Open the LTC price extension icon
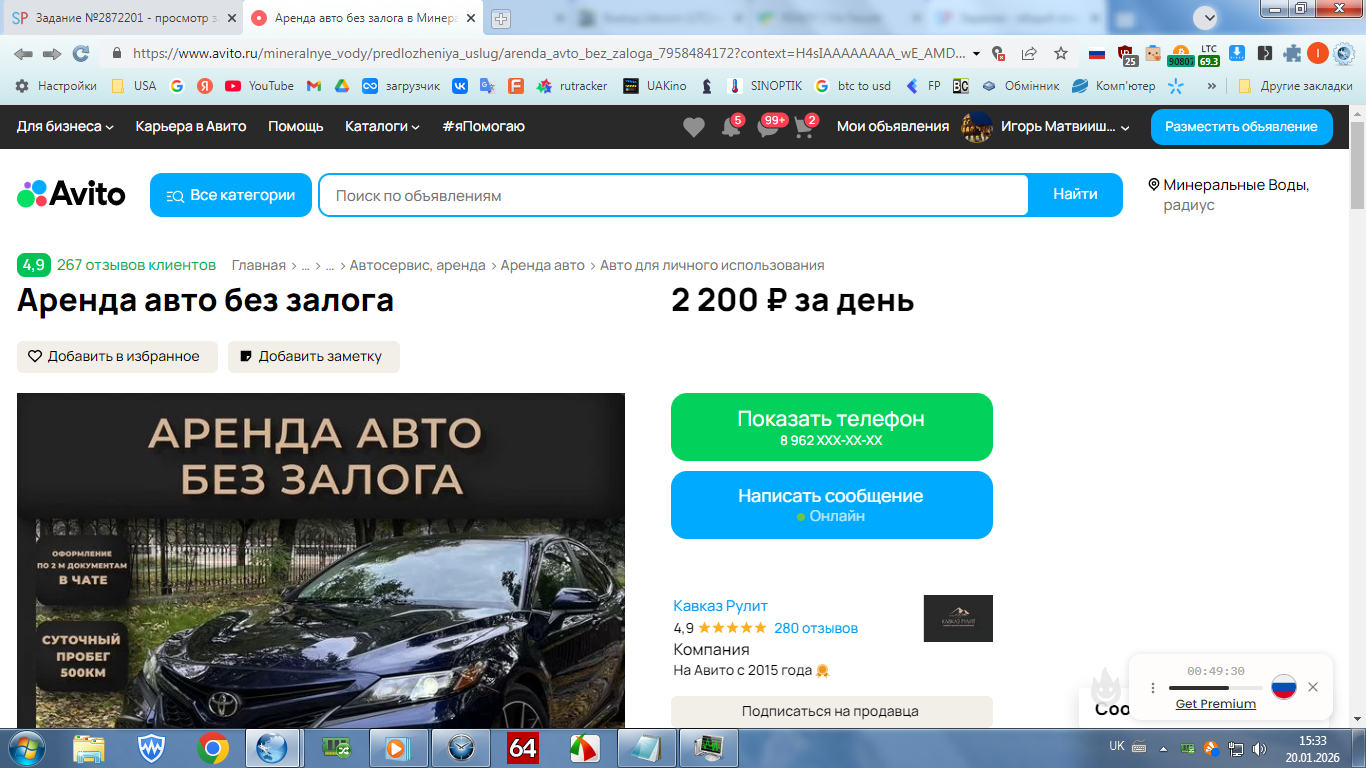 (1209, 55)
